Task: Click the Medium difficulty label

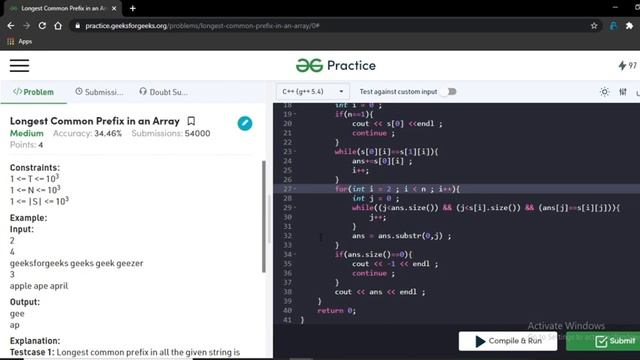Action: [x=27, y=133]
